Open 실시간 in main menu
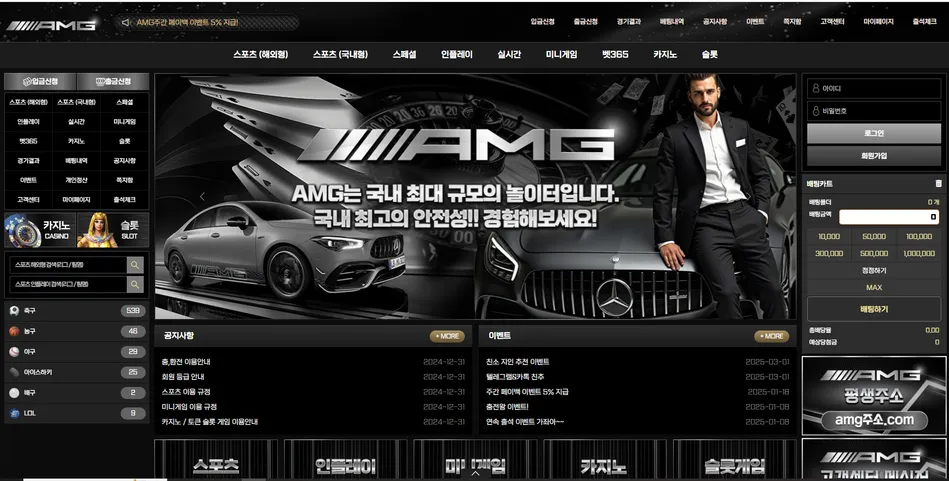This screenshot has width=949, height=481. click(509, 54)
